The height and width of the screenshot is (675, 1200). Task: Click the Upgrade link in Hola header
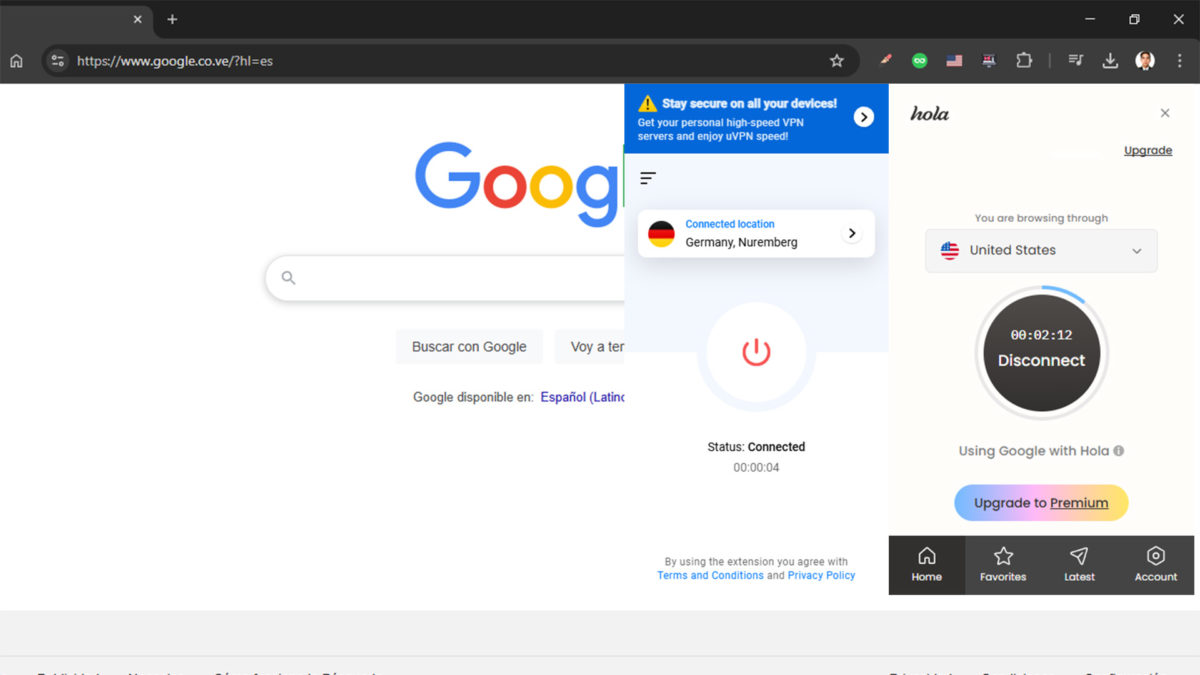(1147, 150)
